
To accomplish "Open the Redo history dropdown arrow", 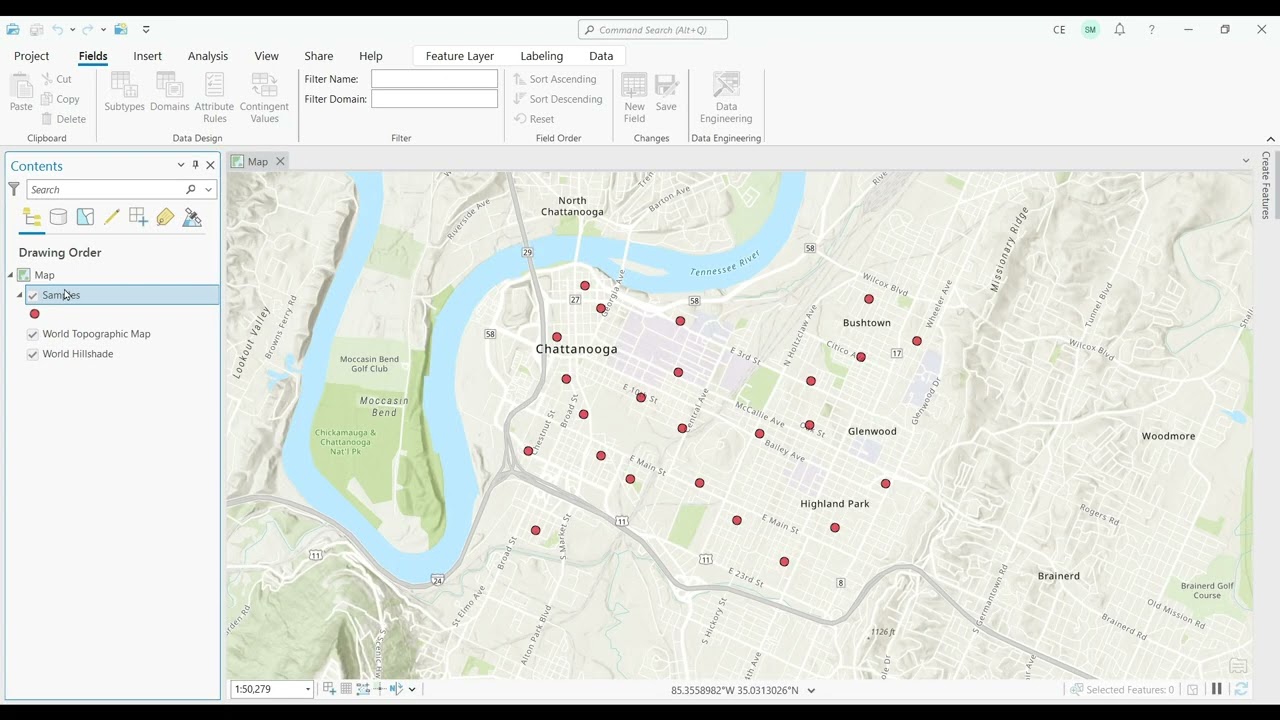I will click(103, 30).
